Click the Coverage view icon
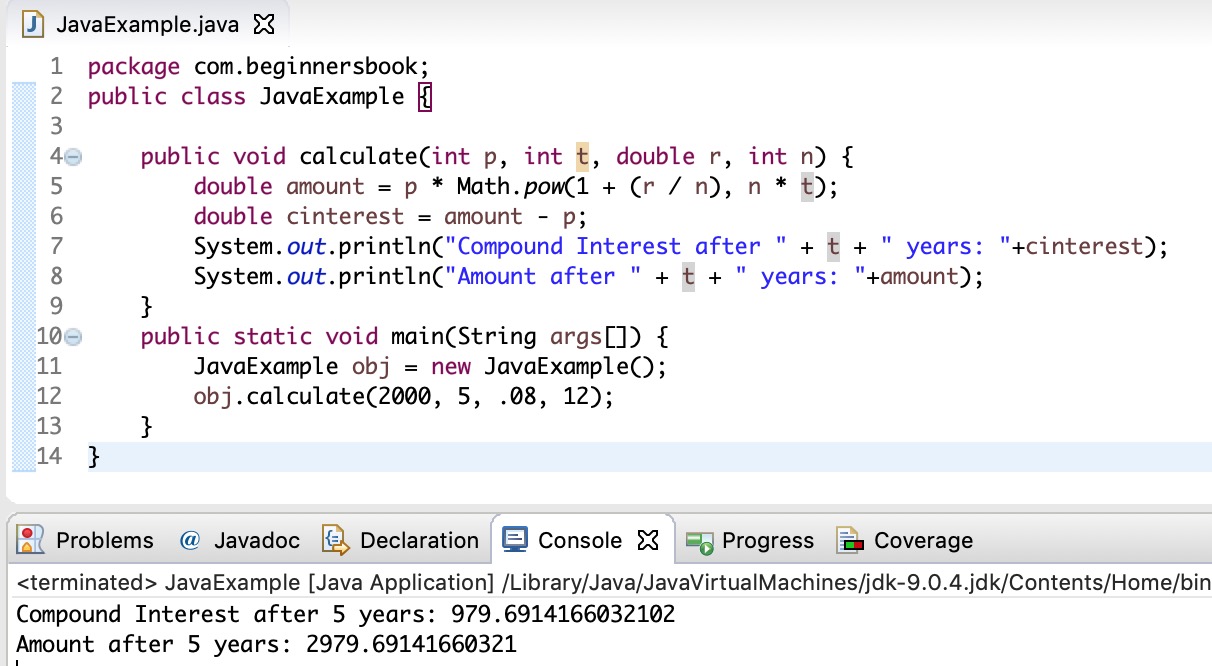Viewport: 1212px width, 666px height. pyautogui.click(x=850, y=541)
